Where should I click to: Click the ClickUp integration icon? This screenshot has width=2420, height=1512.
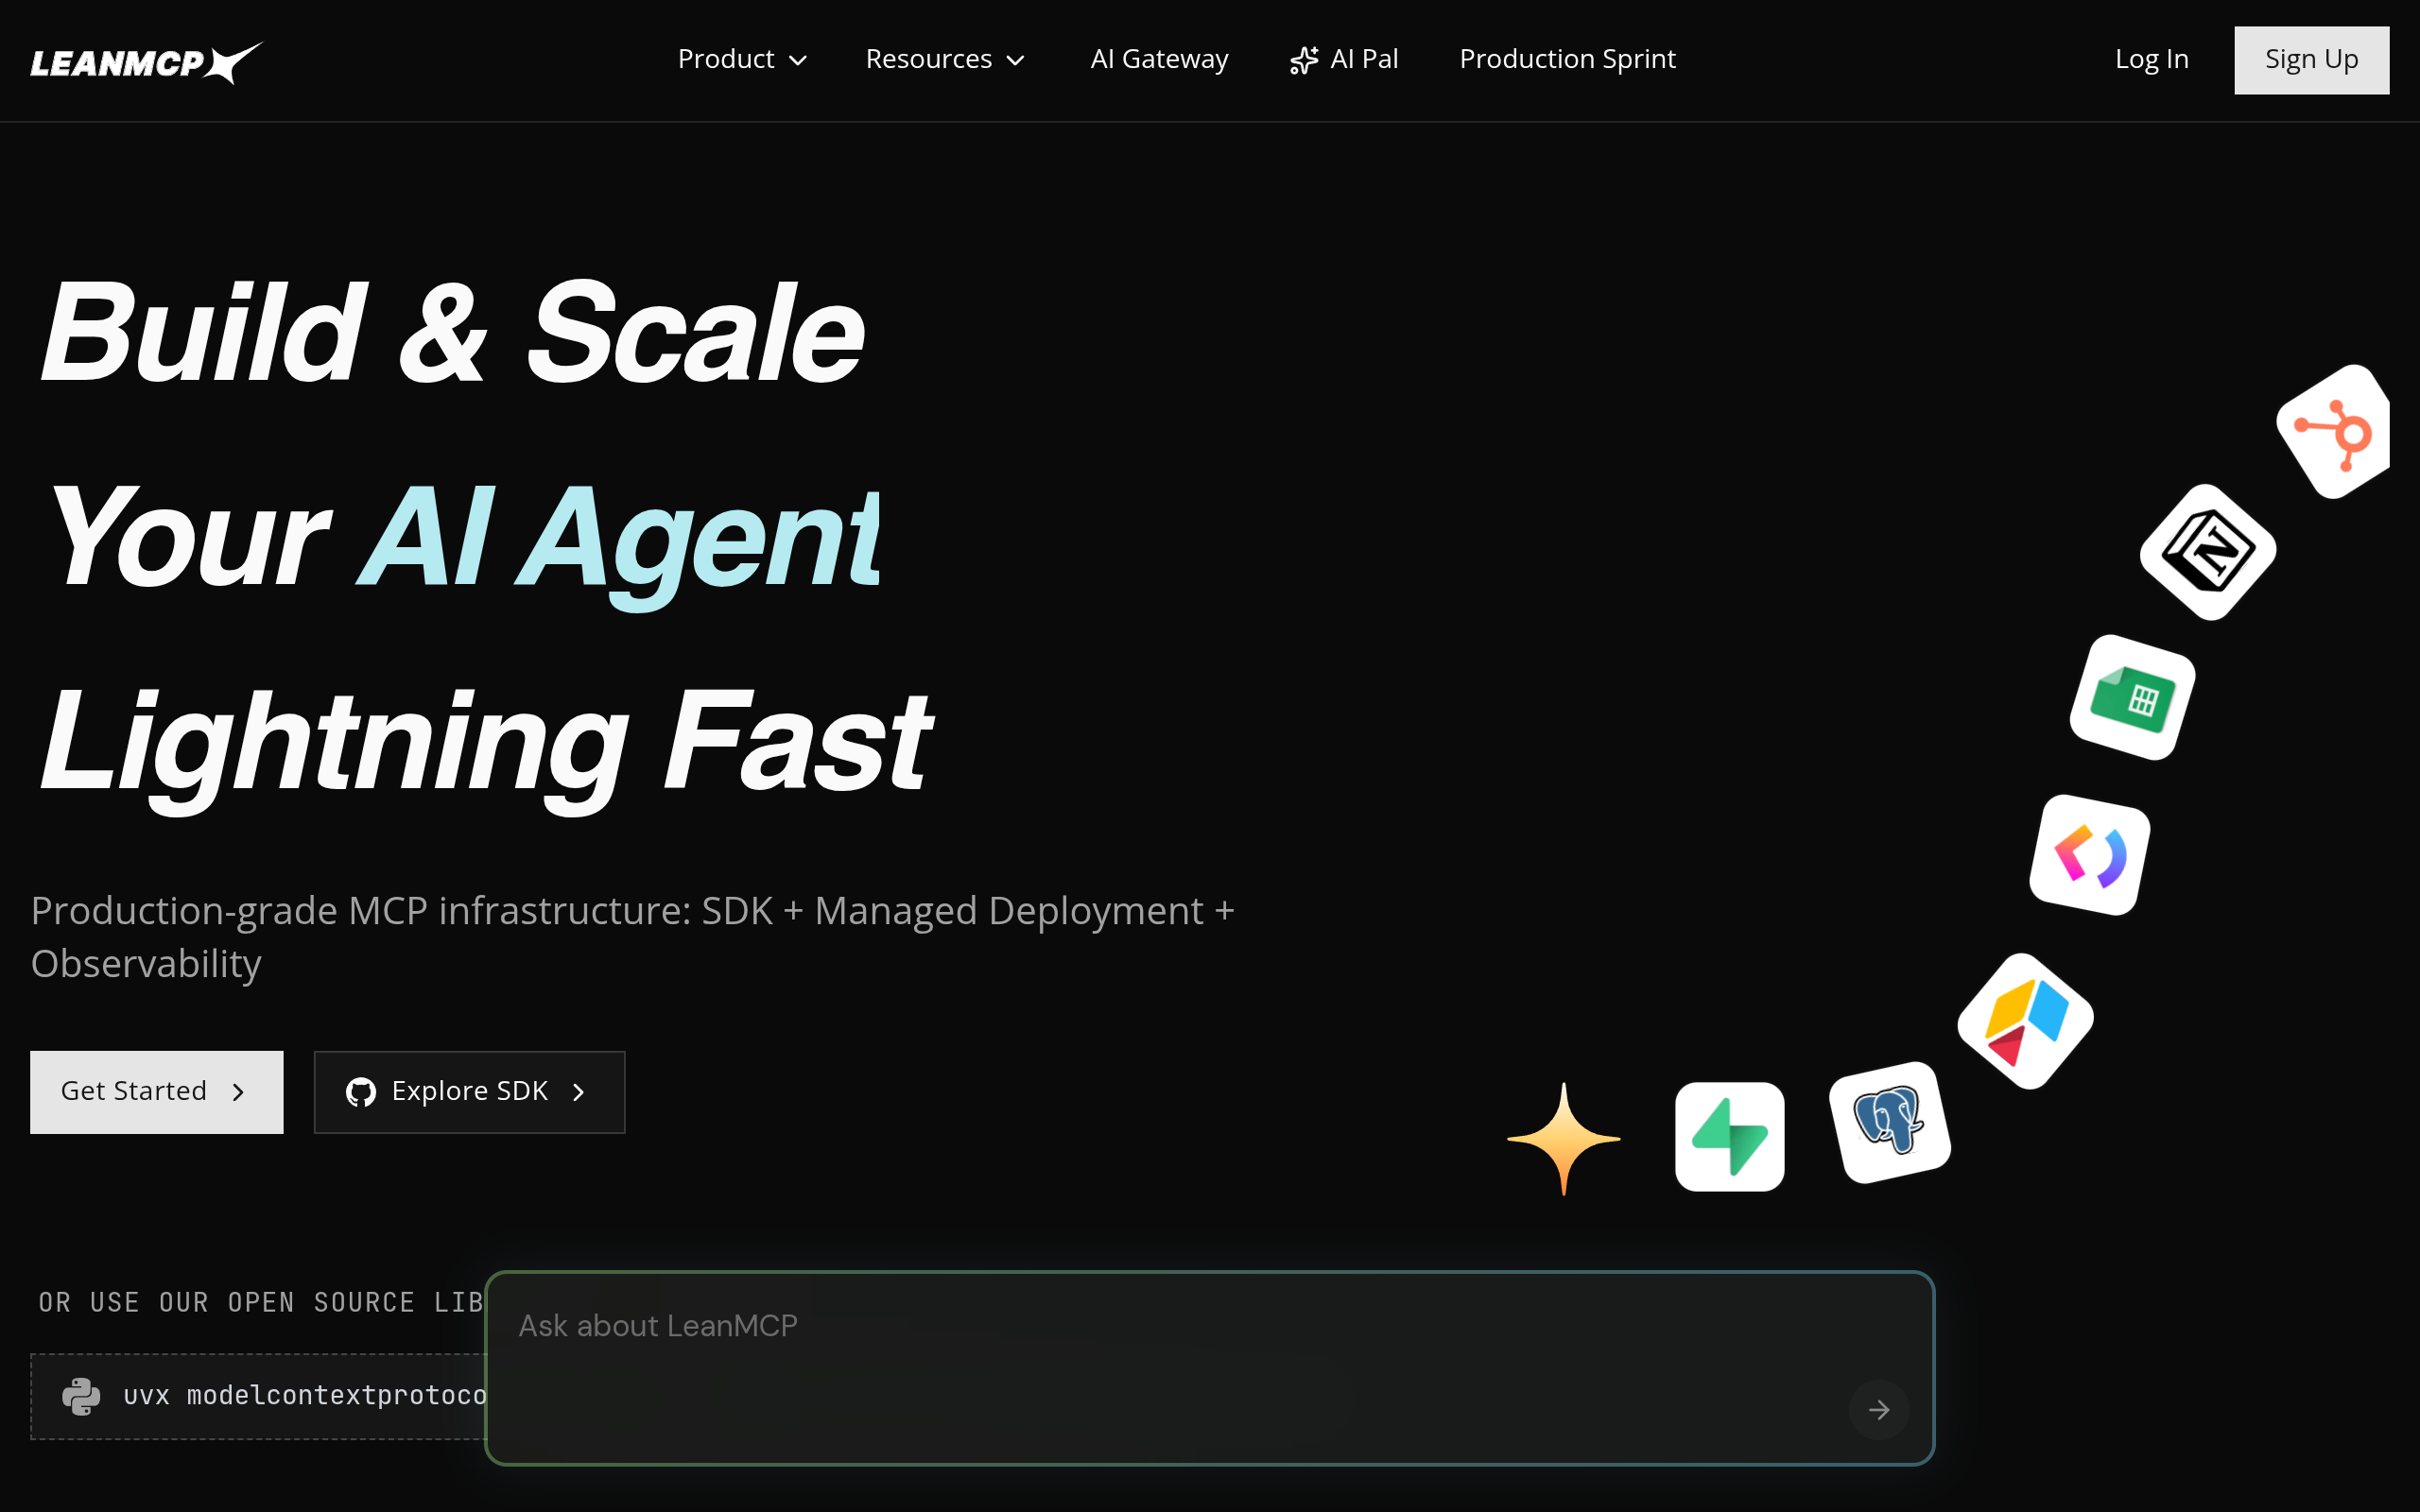click(2090, 855)
